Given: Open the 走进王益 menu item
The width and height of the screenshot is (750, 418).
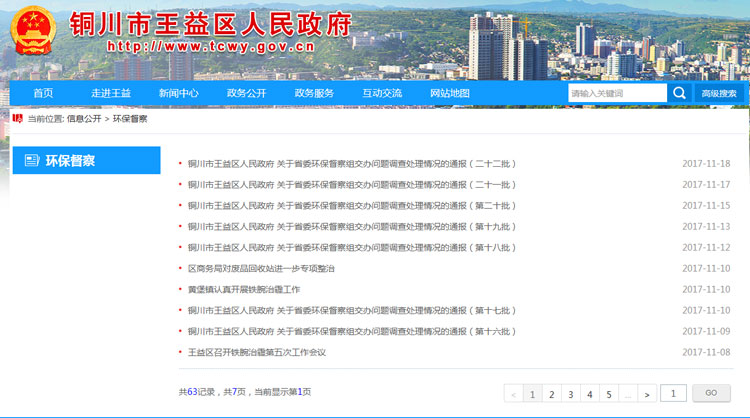Looking at the screenshot, I should (x=110, y=93).
